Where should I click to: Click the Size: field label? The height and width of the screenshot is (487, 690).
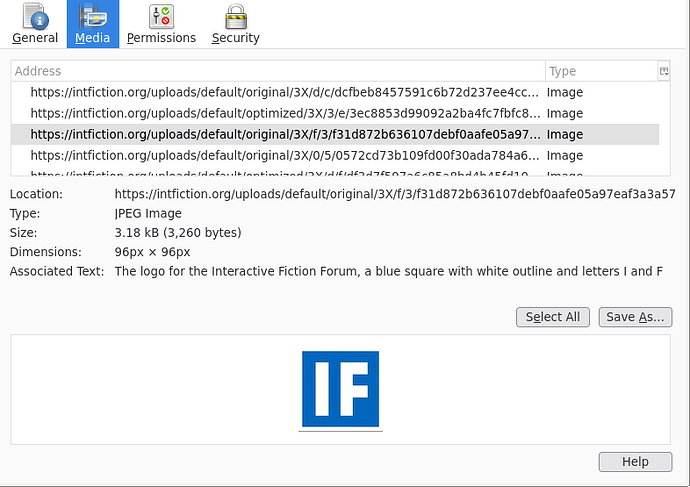[x=23, y=233]
